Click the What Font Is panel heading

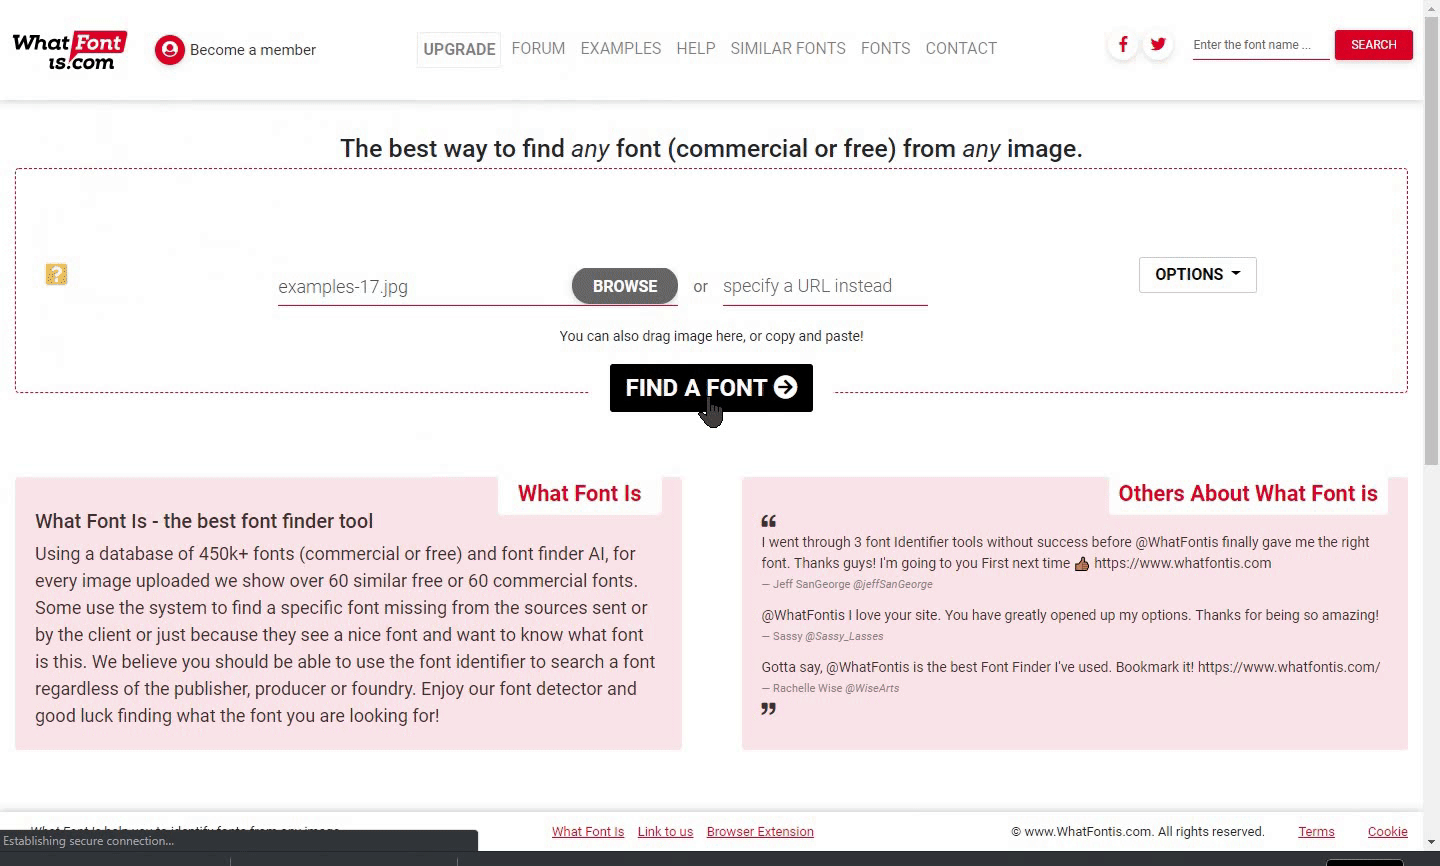click(579, 494)
